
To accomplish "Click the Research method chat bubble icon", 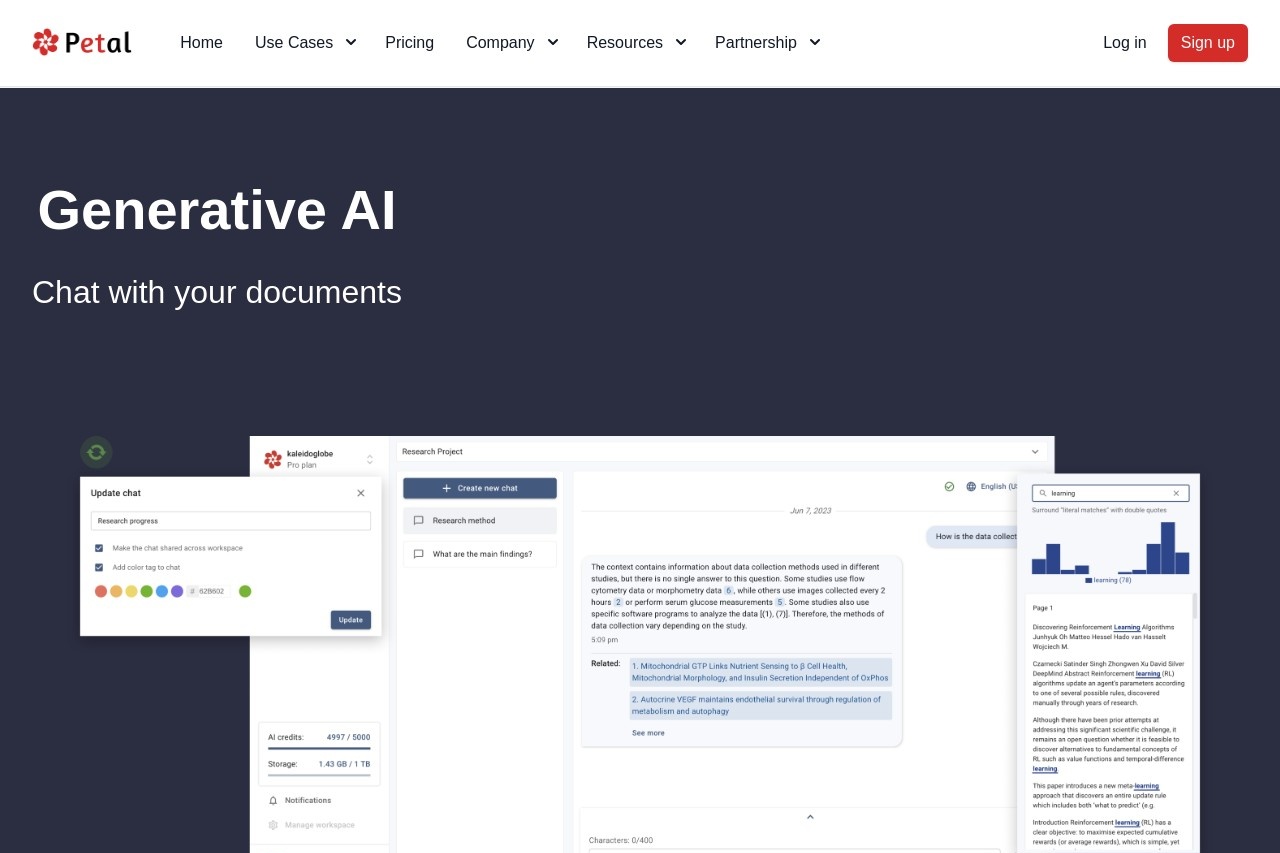I will (419, 521).
